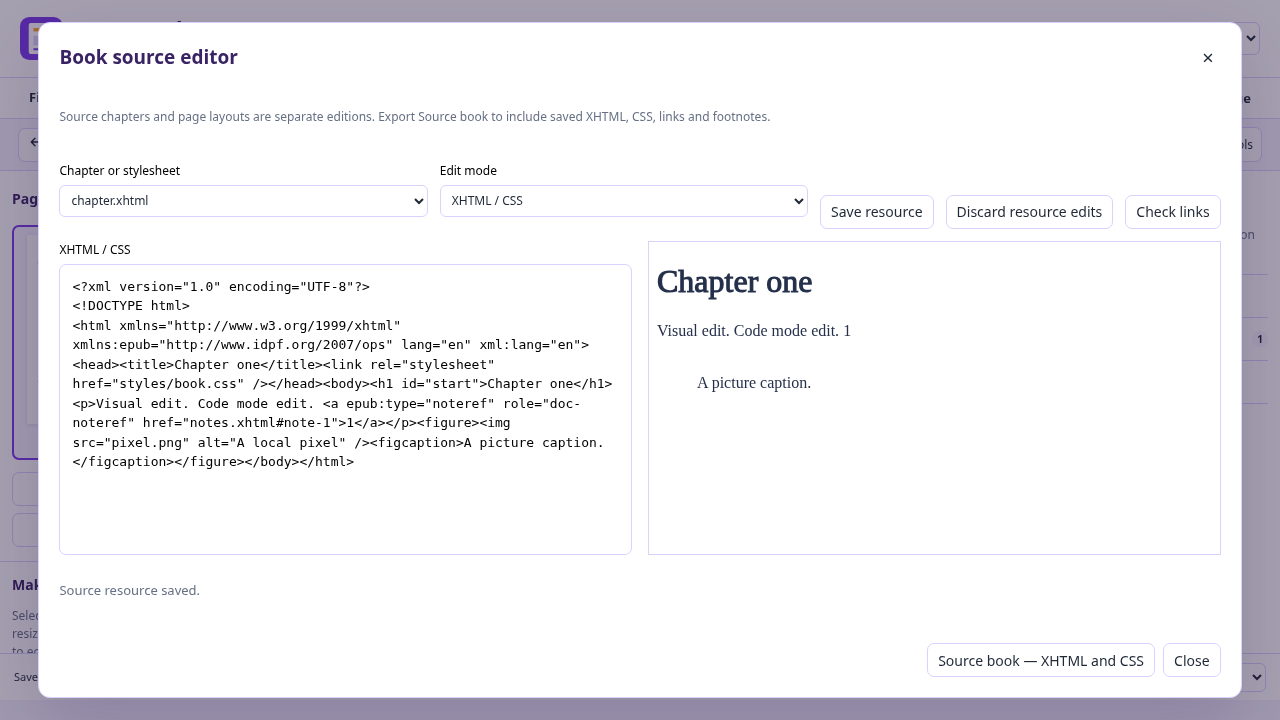Click the 'A picture caption.' preview text
The image size is (1280, 720).
pyautogui.click(x=754, y=383)
